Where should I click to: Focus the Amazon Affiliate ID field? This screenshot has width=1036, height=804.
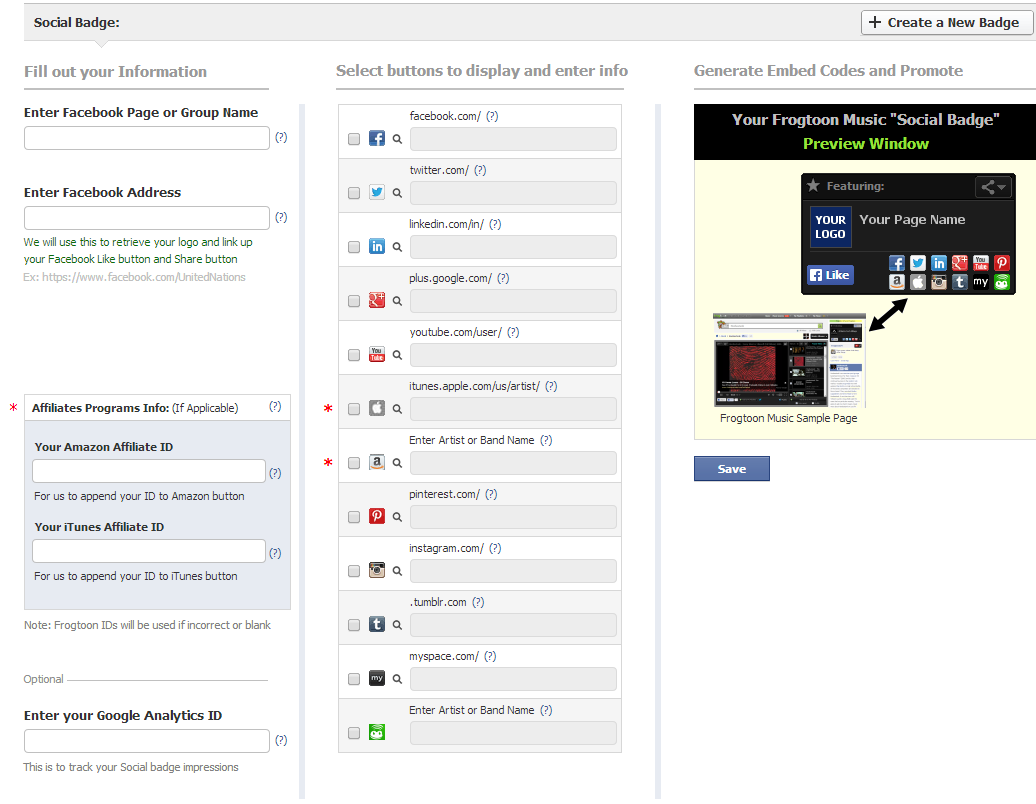point(149,471)
